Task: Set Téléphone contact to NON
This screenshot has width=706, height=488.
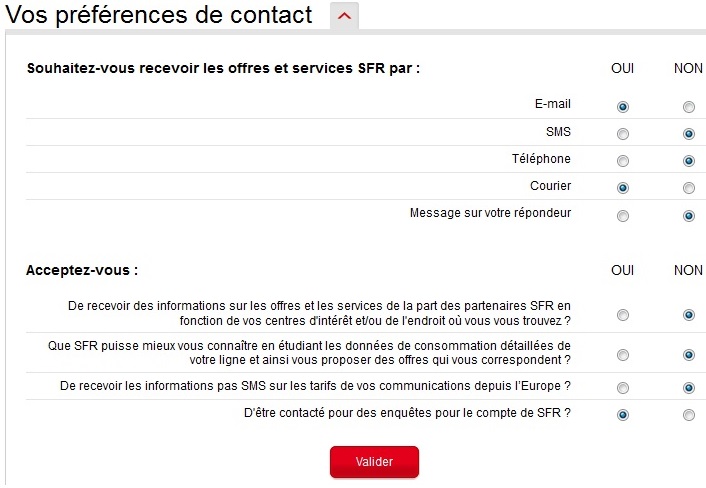Action: [688, 160]
